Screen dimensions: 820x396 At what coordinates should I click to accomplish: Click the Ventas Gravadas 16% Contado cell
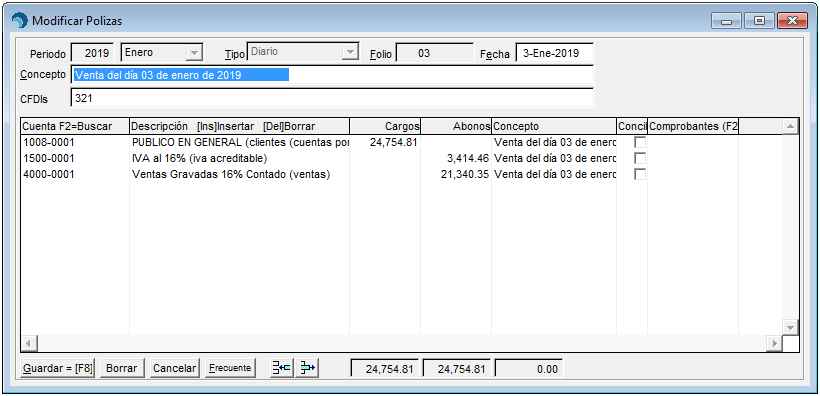(x=240, y=175)
